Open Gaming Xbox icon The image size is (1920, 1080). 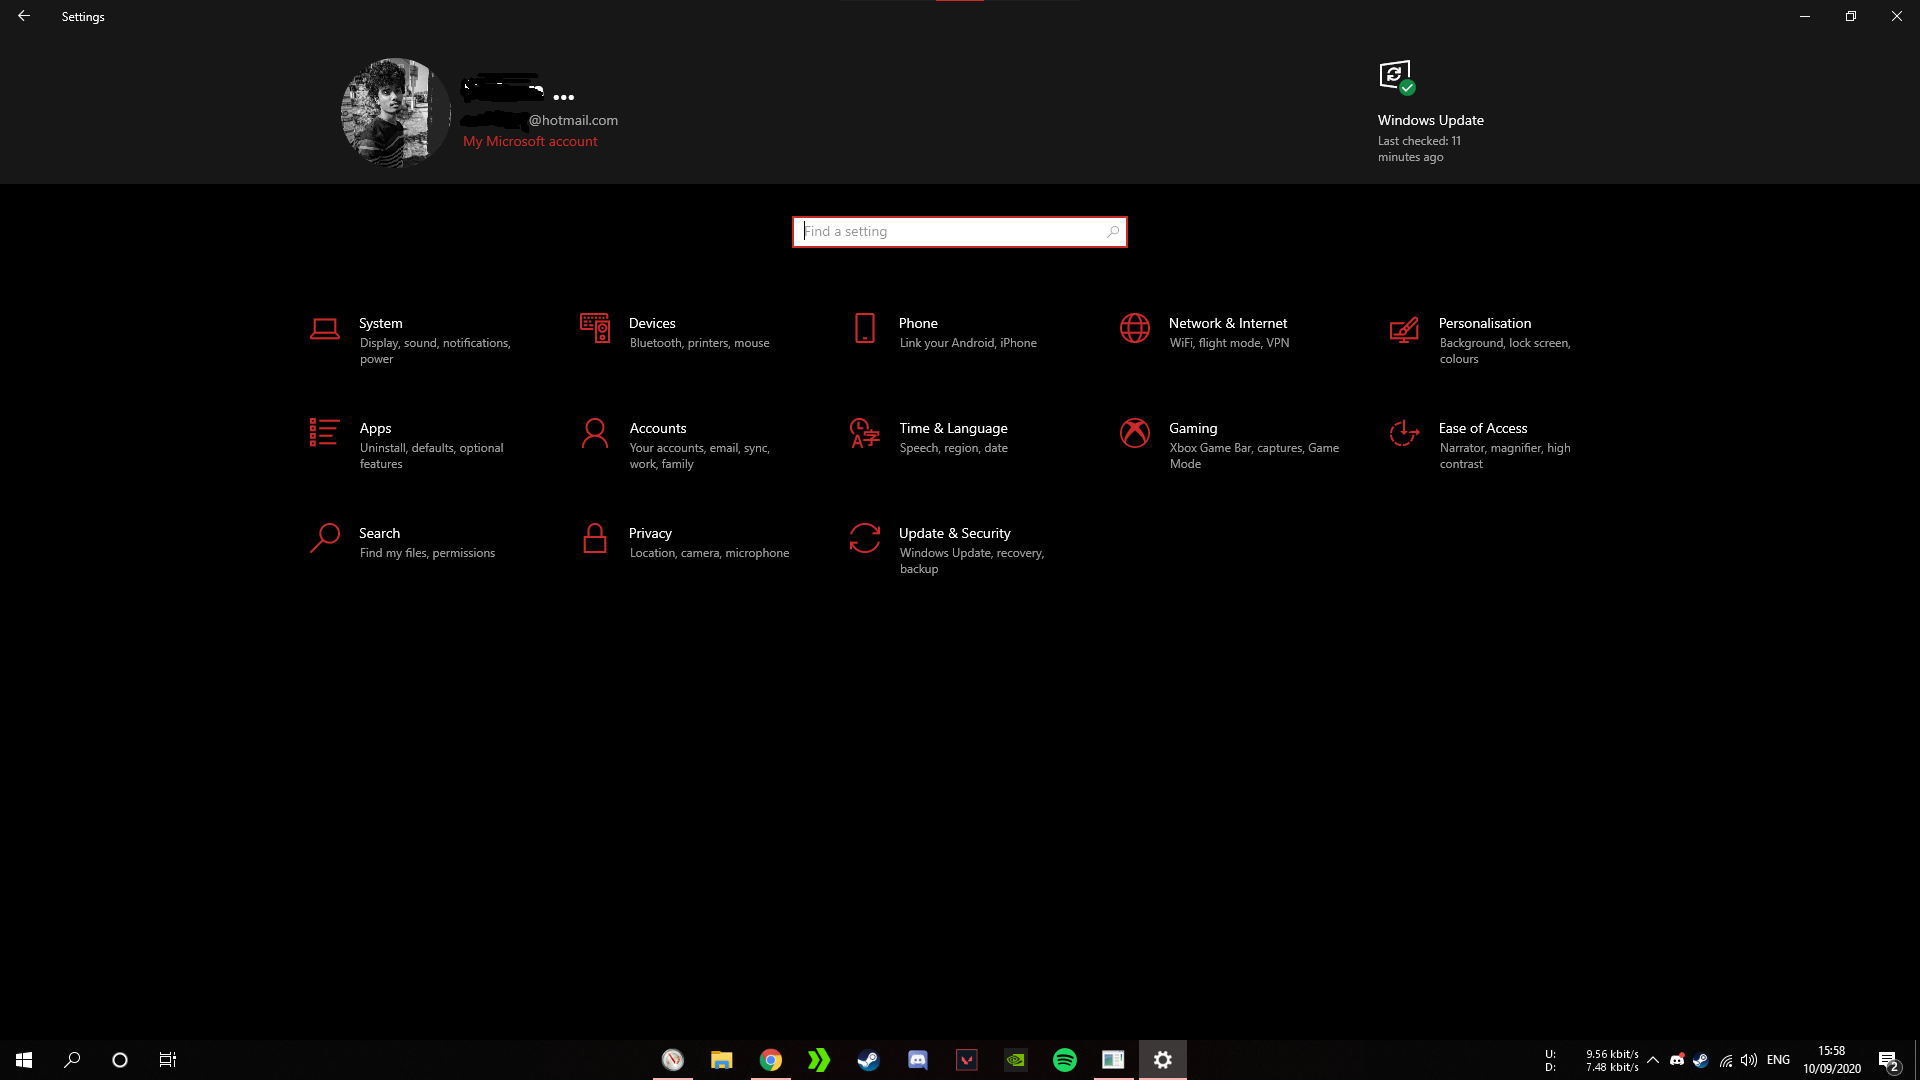1135,433
